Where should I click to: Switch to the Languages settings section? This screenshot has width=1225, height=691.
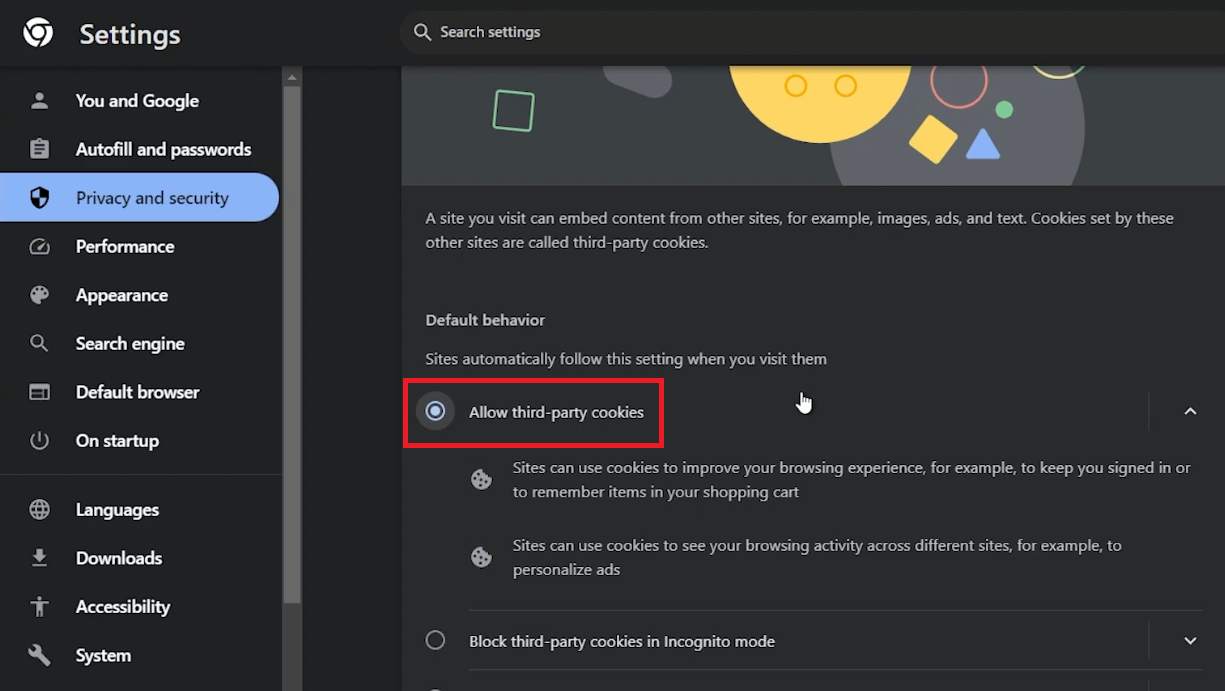(120, 509)
